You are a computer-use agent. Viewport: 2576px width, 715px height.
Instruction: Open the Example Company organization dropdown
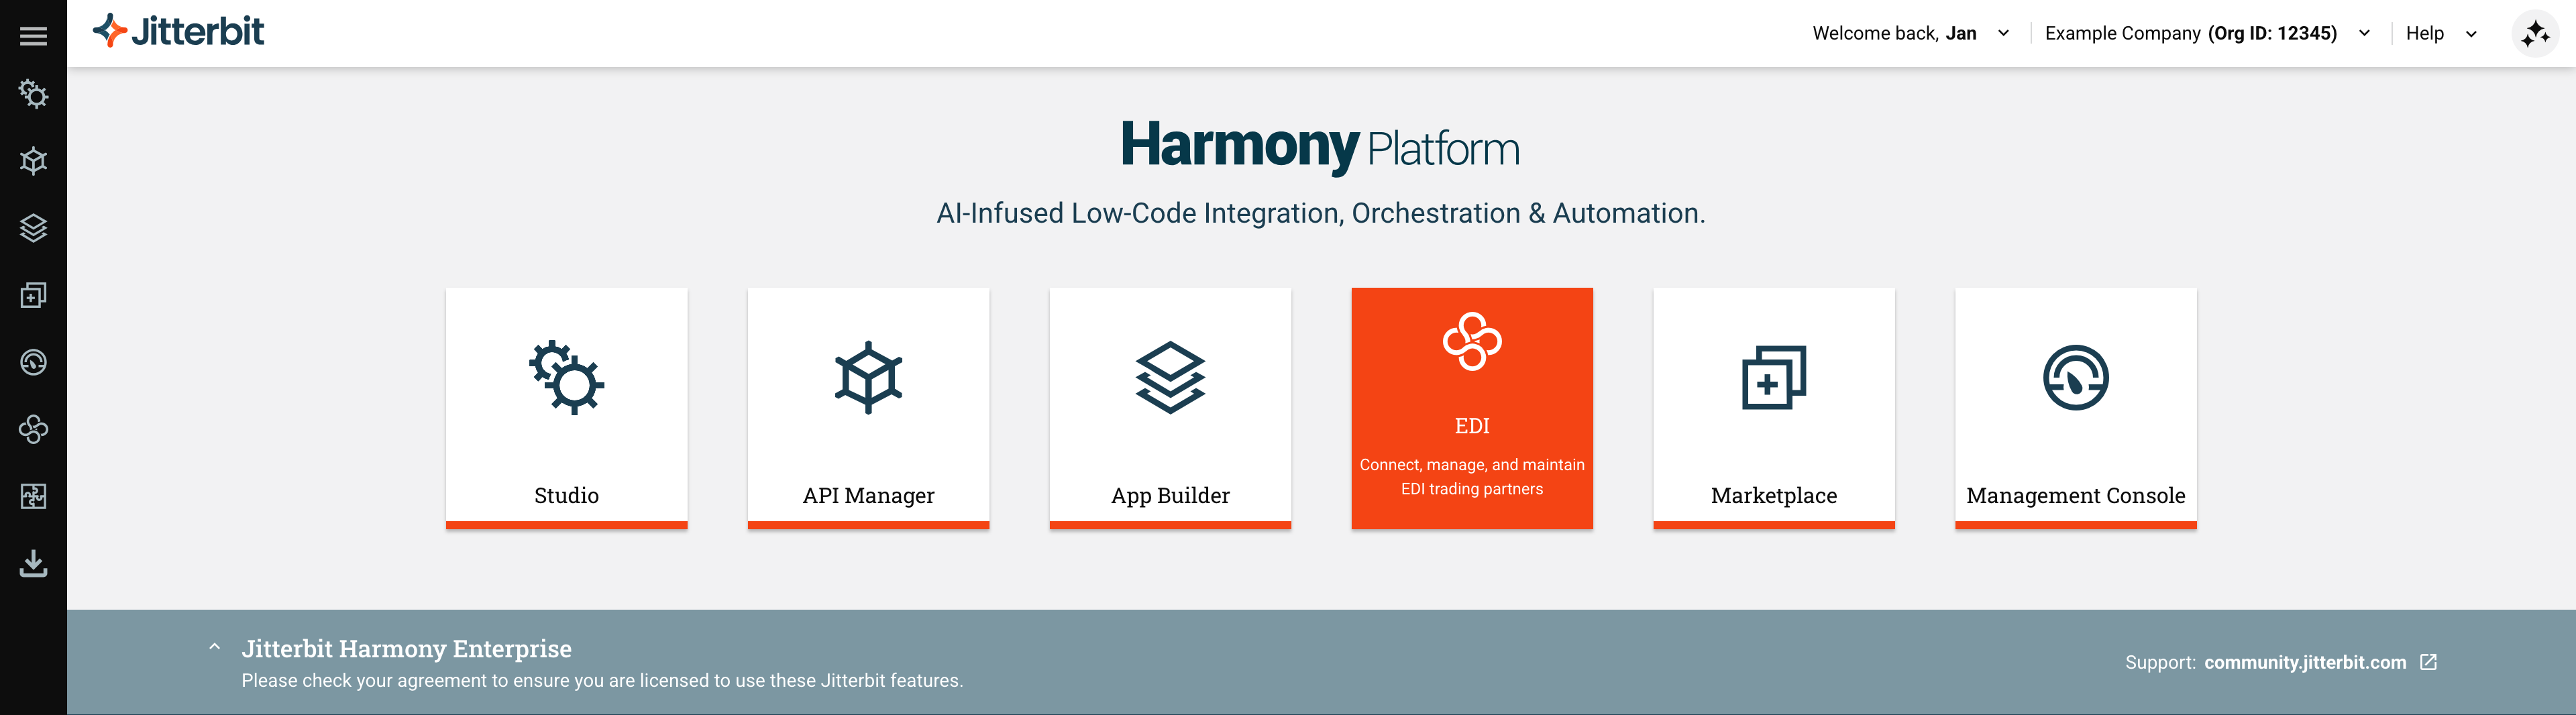tap(2206, 34)
